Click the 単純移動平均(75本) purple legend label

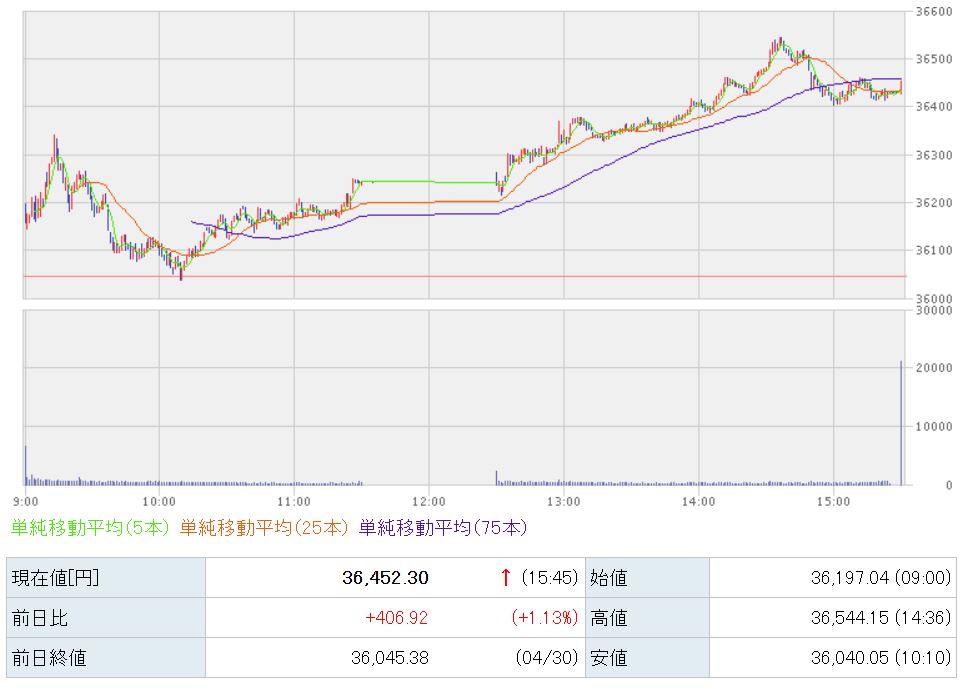click(443, 528)
